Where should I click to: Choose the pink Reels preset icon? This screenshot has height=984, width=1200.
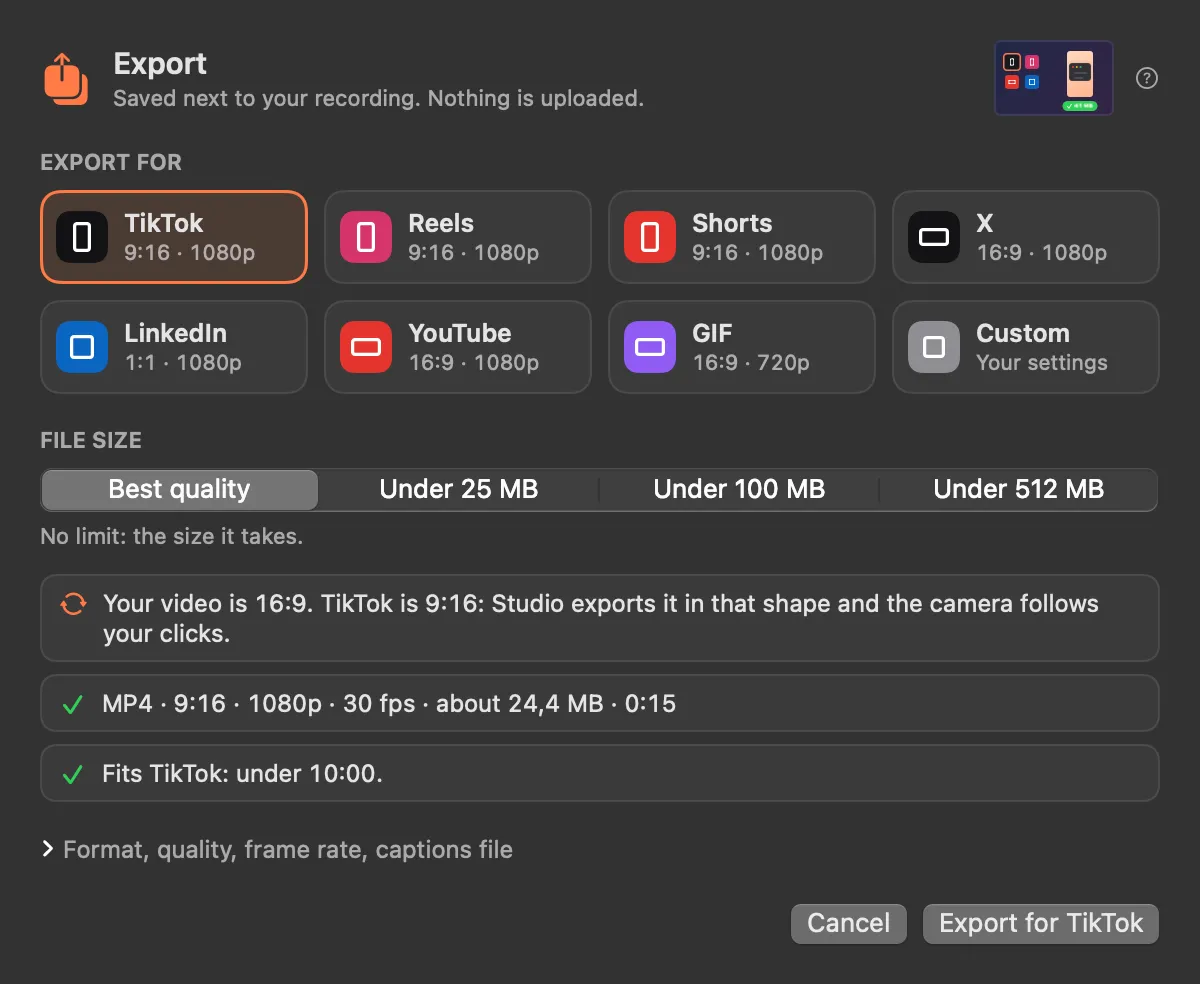[x=366, y=237]
